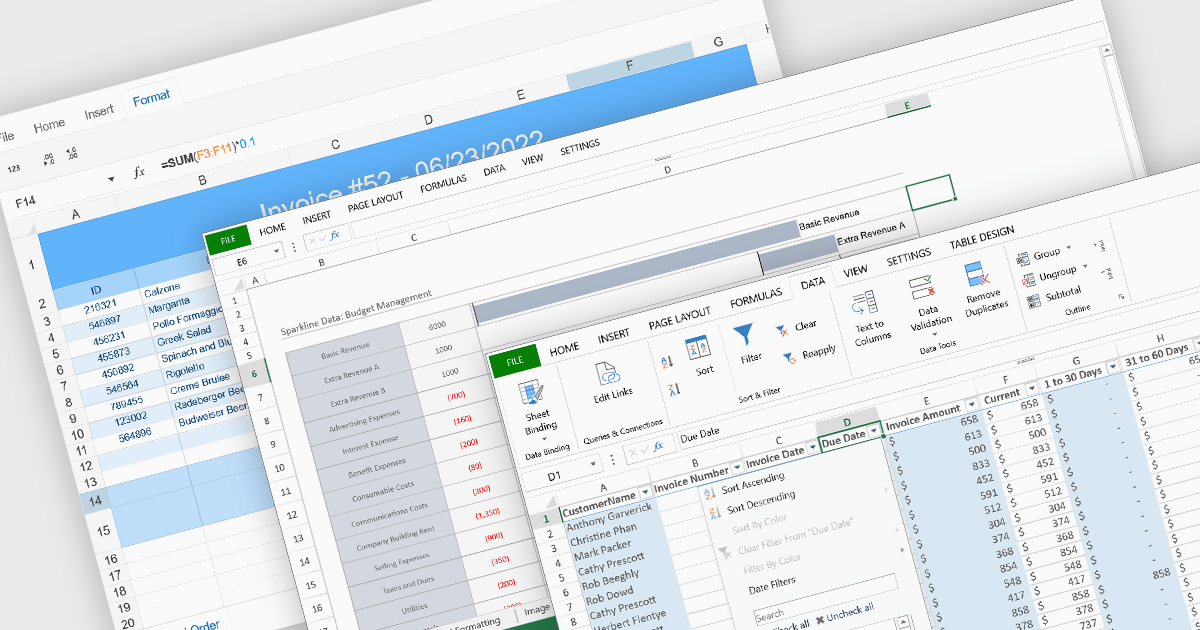Open the Invoice Amount filter dropdown
This screenshot has width=1200, height=630.
click(971, 404)
